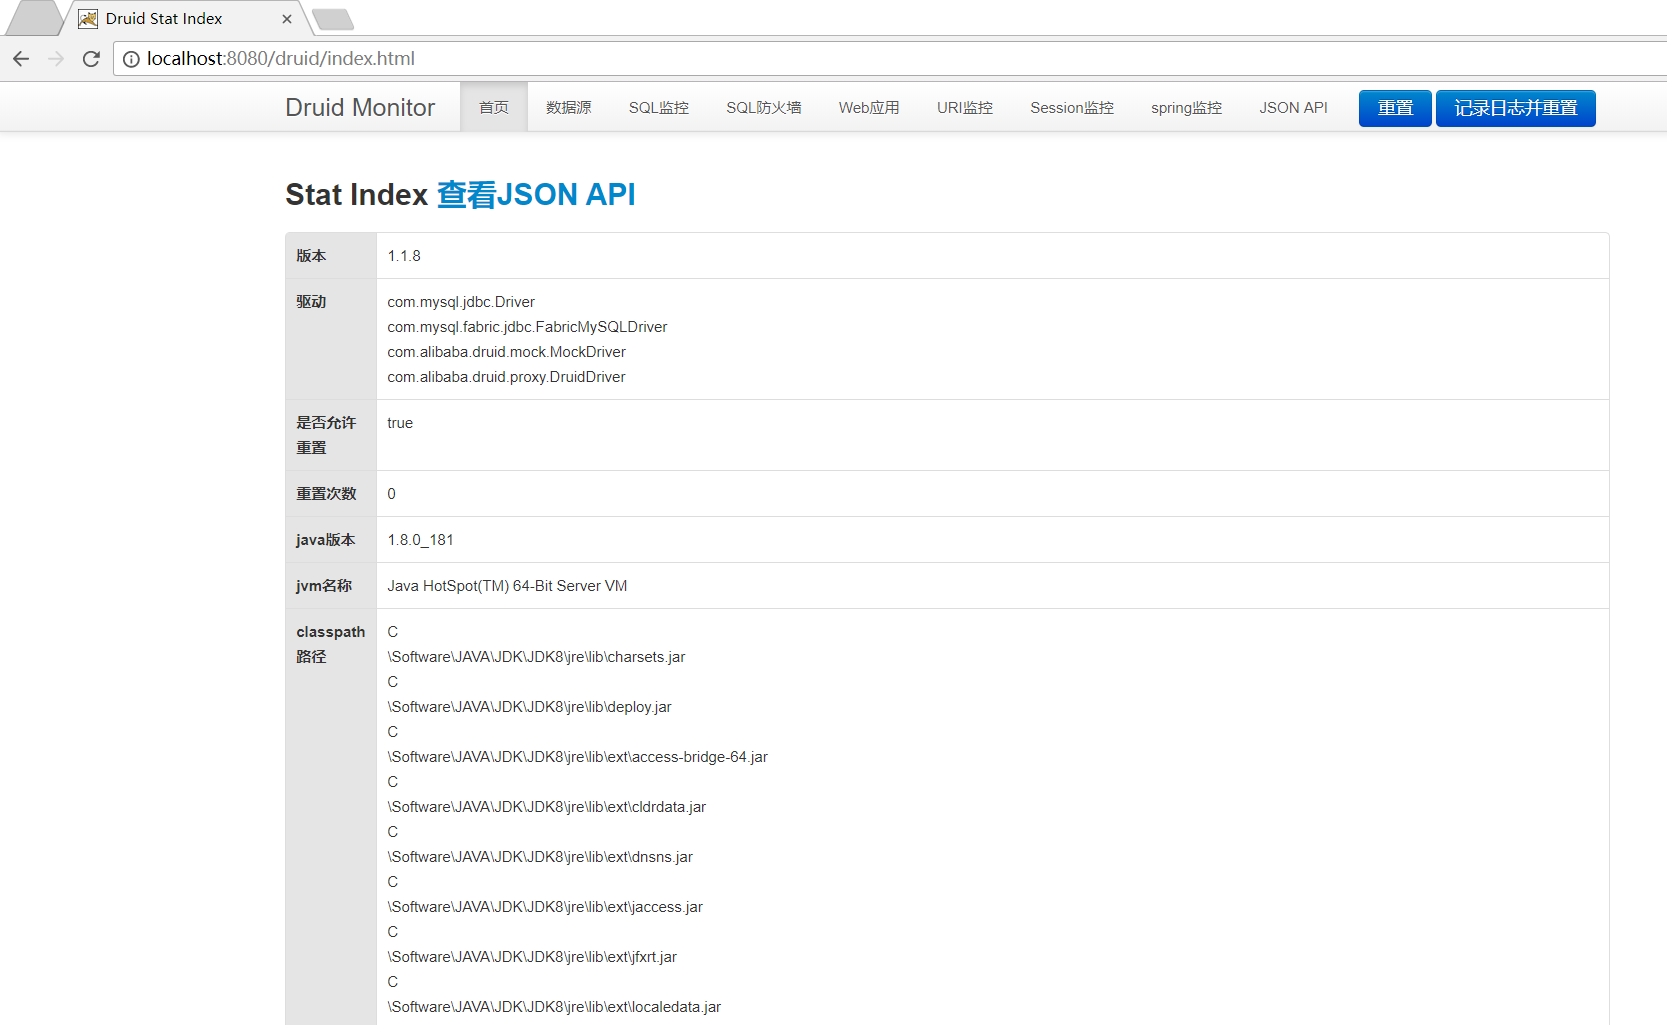Screen dimensions: 1667x1025
Task: Click the cldrdata.jar classpath line
Action: [x=546, y=807]
